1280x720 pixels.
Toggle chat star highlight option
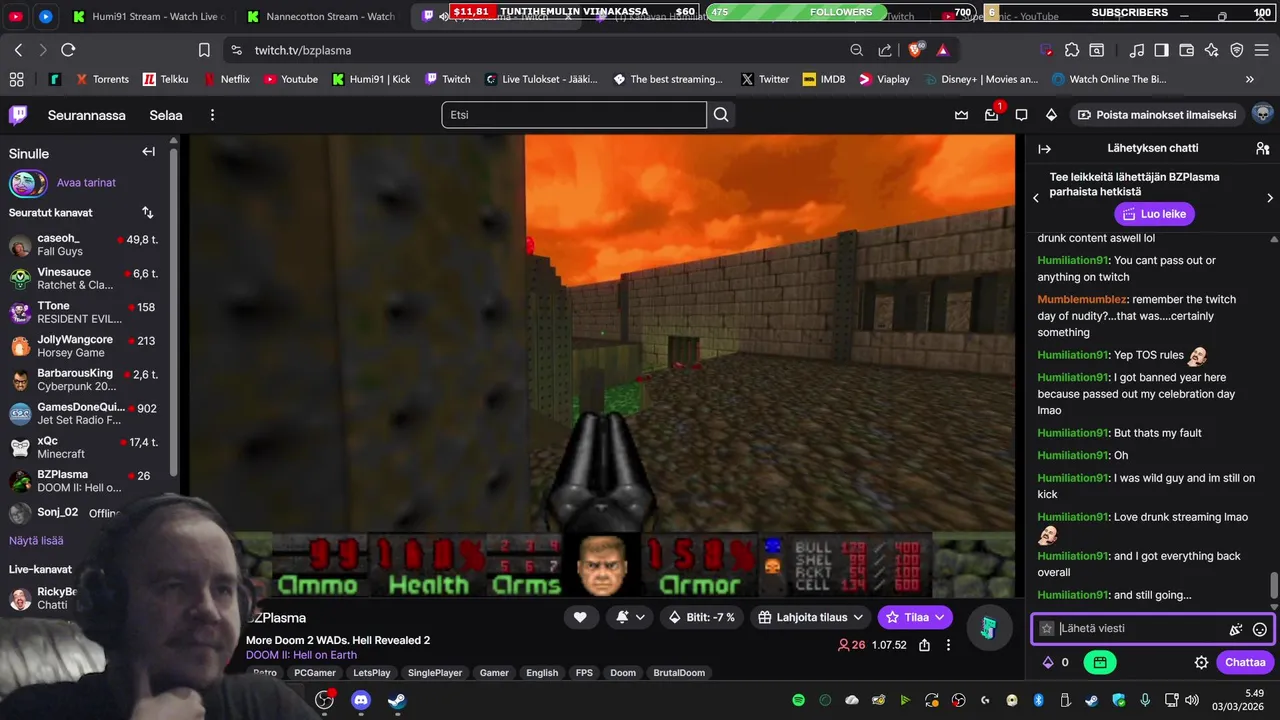pos(1047,628)
